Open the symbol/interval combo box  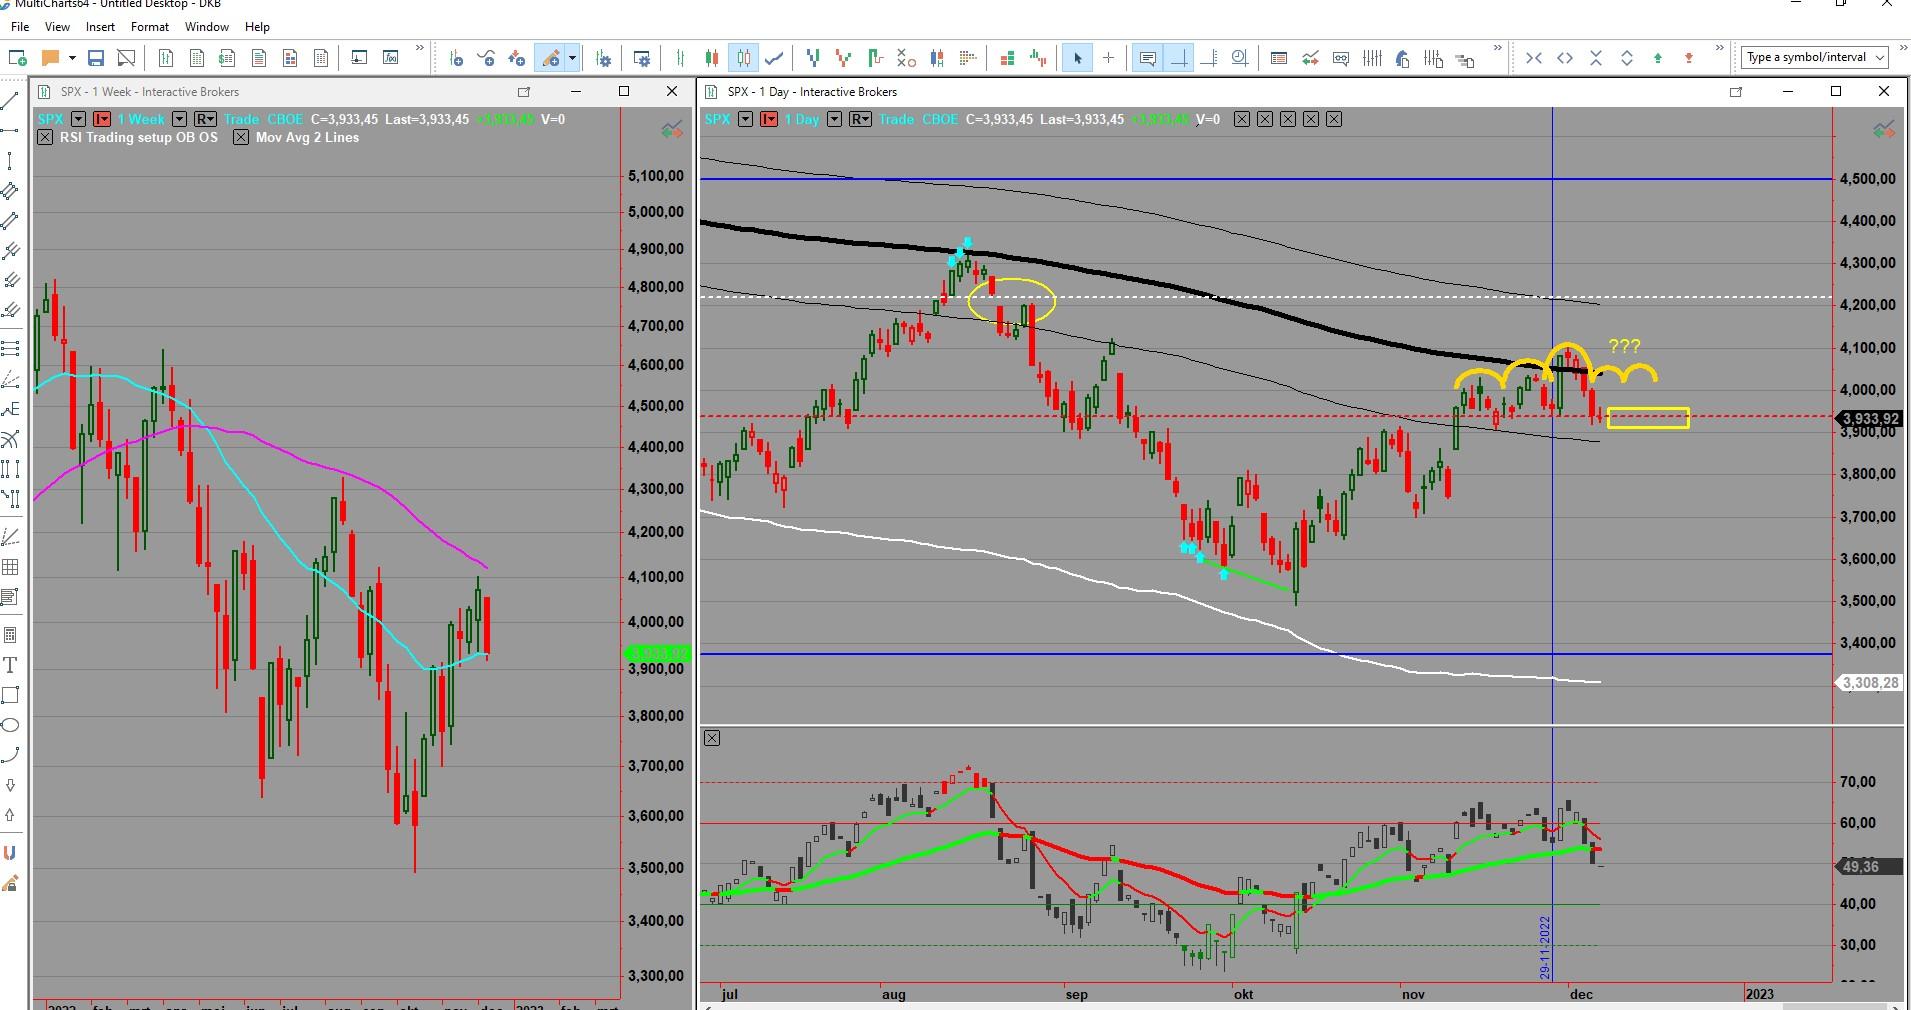(1813, 57)
